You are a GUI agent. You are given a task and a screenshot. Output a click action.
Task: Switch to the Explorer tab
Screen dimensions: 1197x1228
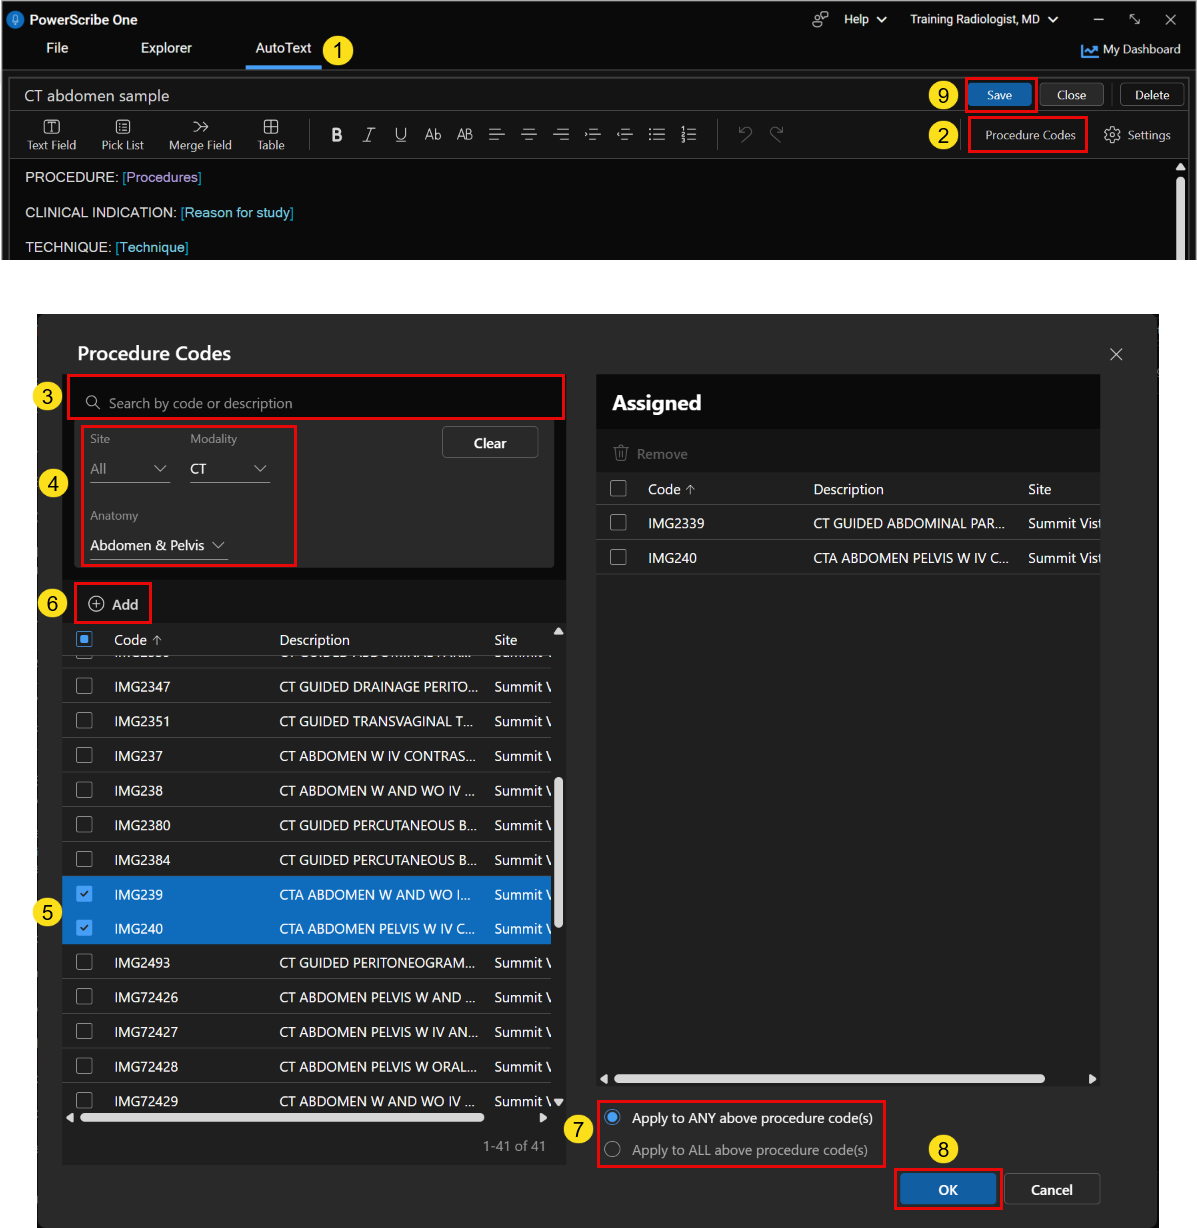(x=166, y=48)
